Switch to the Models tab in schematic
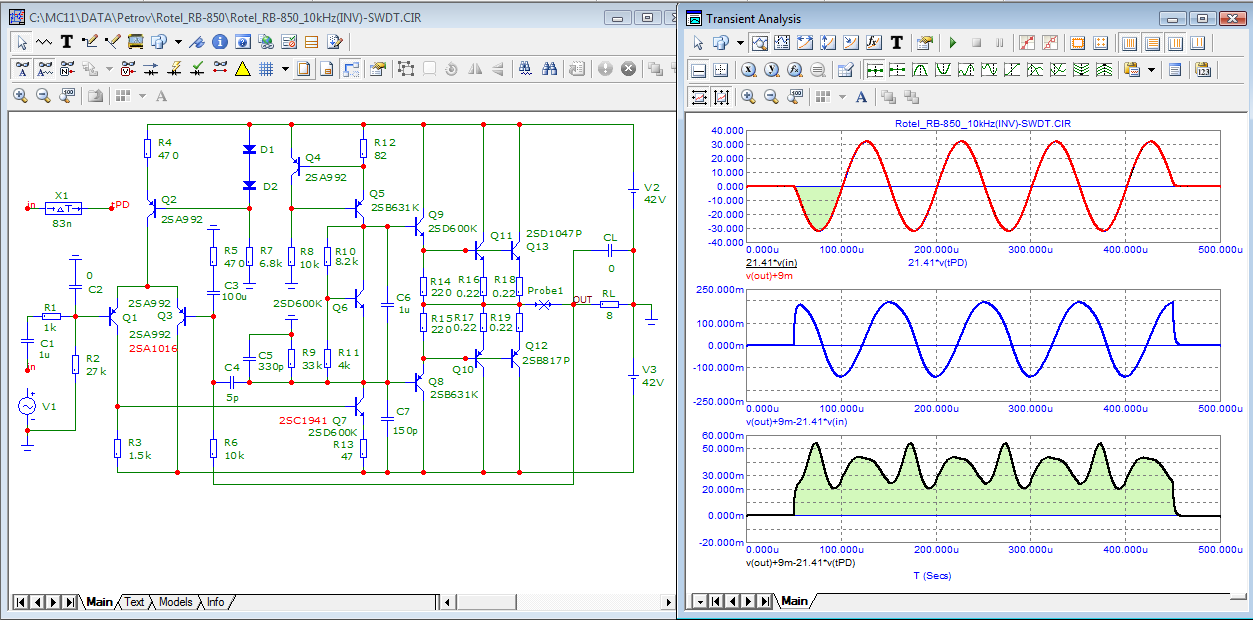The width and height of the screenshot is (1253, 620). pos(175,602)
